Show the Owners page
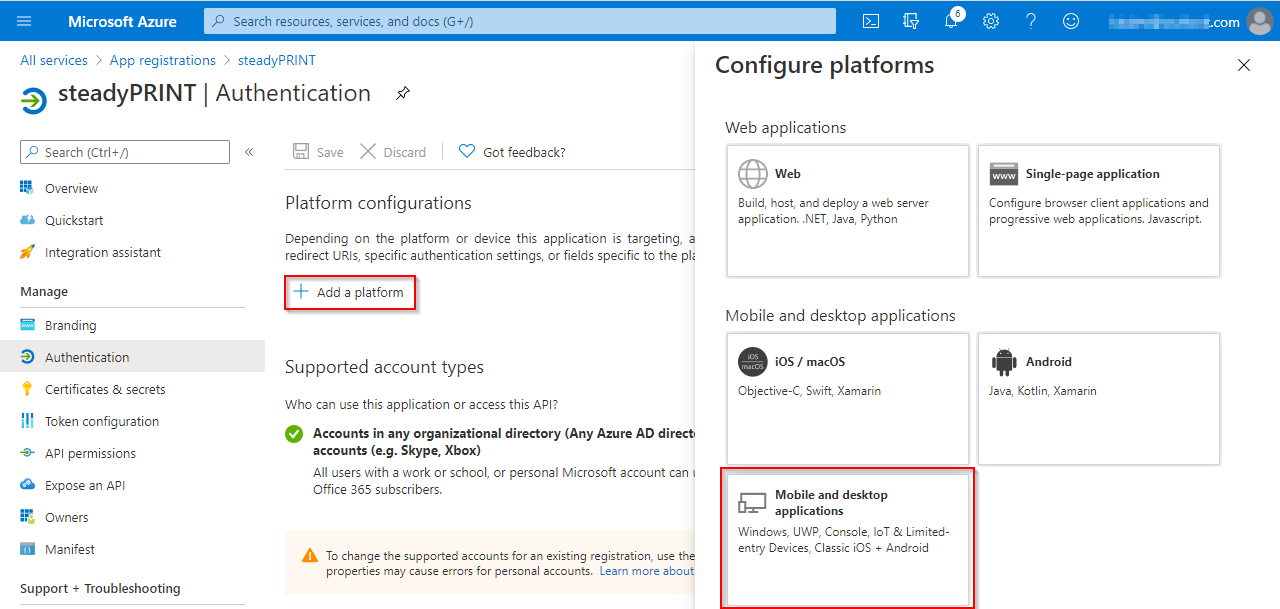The image size is (1280, 609). [x=67, y=517]
